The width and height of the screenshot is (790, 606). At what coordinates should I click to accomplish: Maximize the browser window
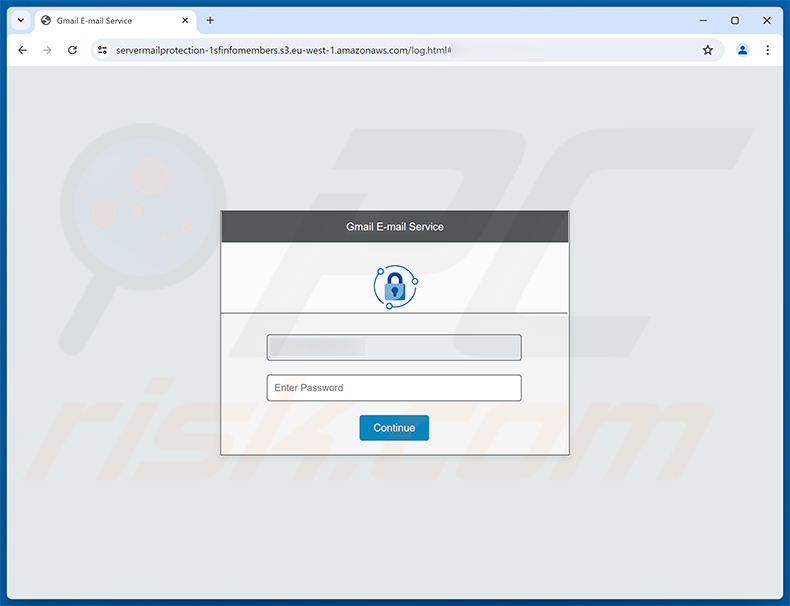(x=735, y=21)
